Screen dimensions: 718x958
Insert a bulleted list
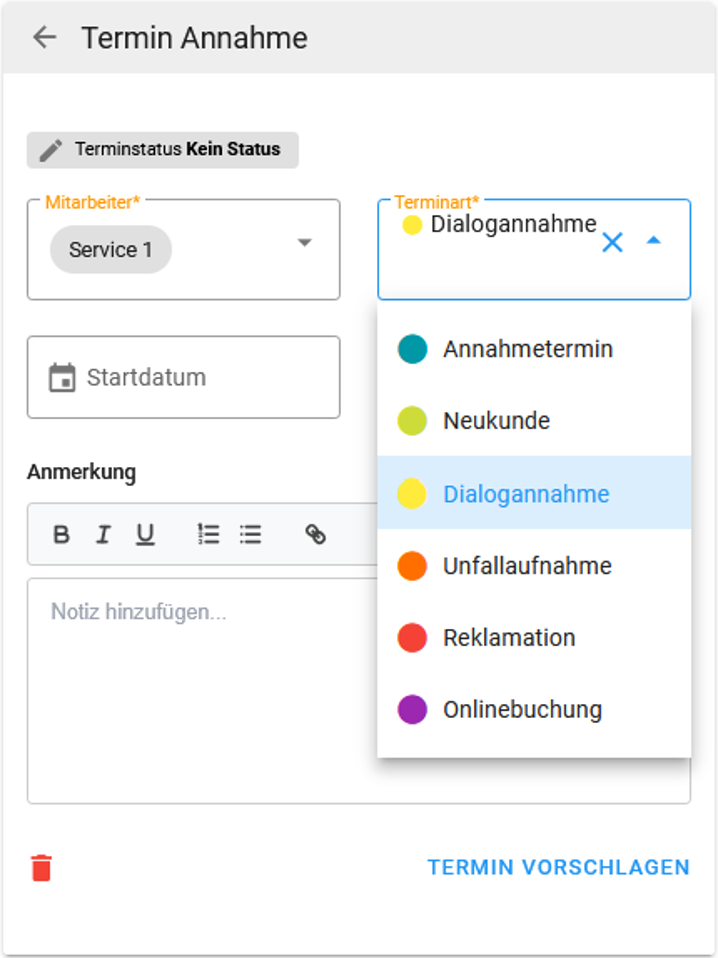[251, 535]
